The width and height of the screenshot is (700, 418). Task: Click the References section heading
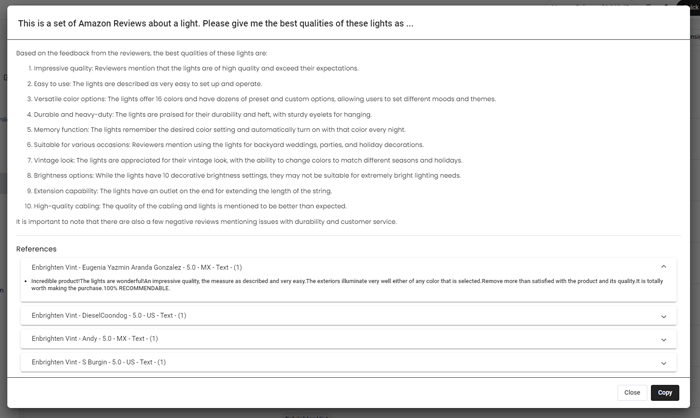(x=36, y=248)
